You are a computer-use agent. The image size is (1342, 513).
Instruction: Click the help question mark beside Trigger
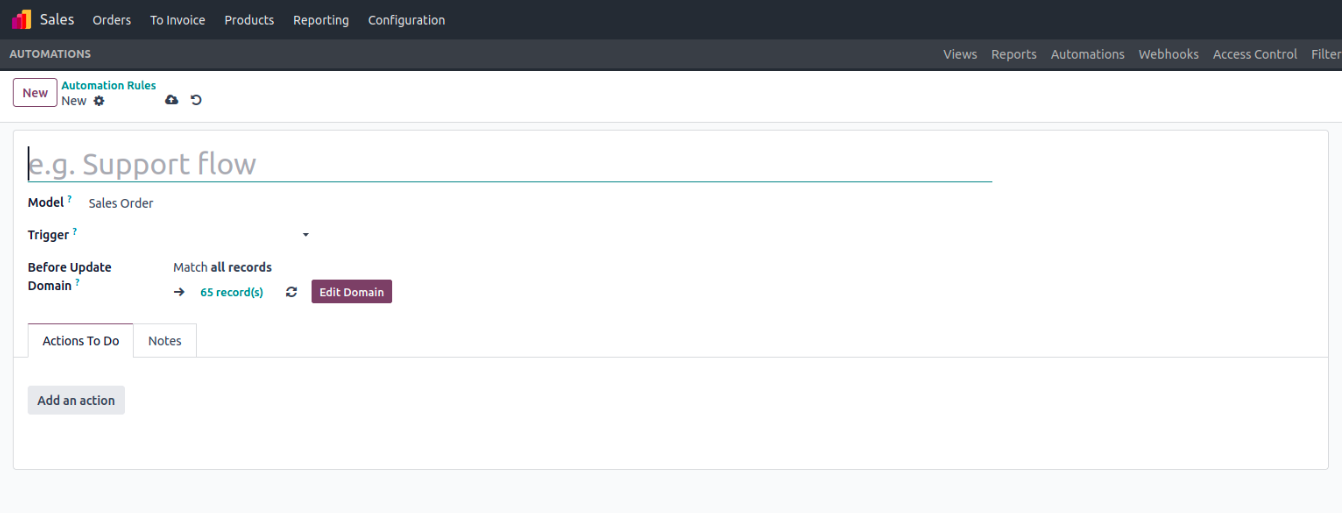tap(75, 232)
